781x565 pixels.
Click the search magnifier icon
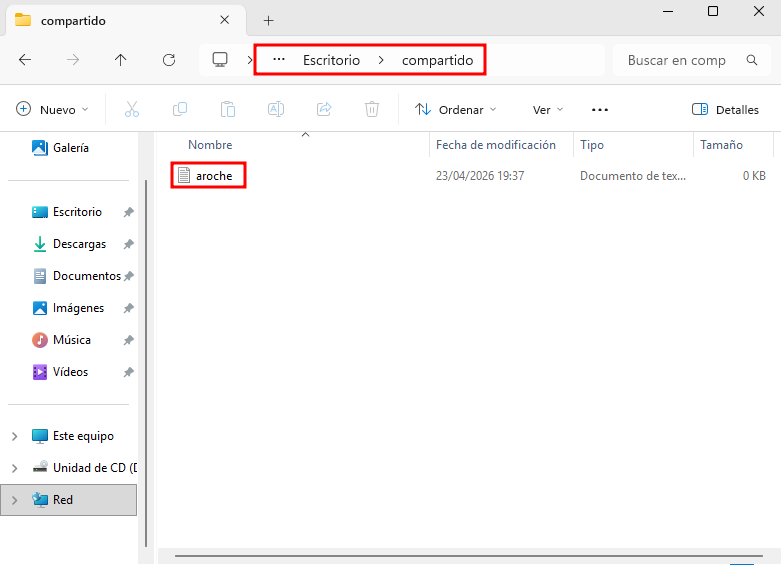(x=752, y=60)
